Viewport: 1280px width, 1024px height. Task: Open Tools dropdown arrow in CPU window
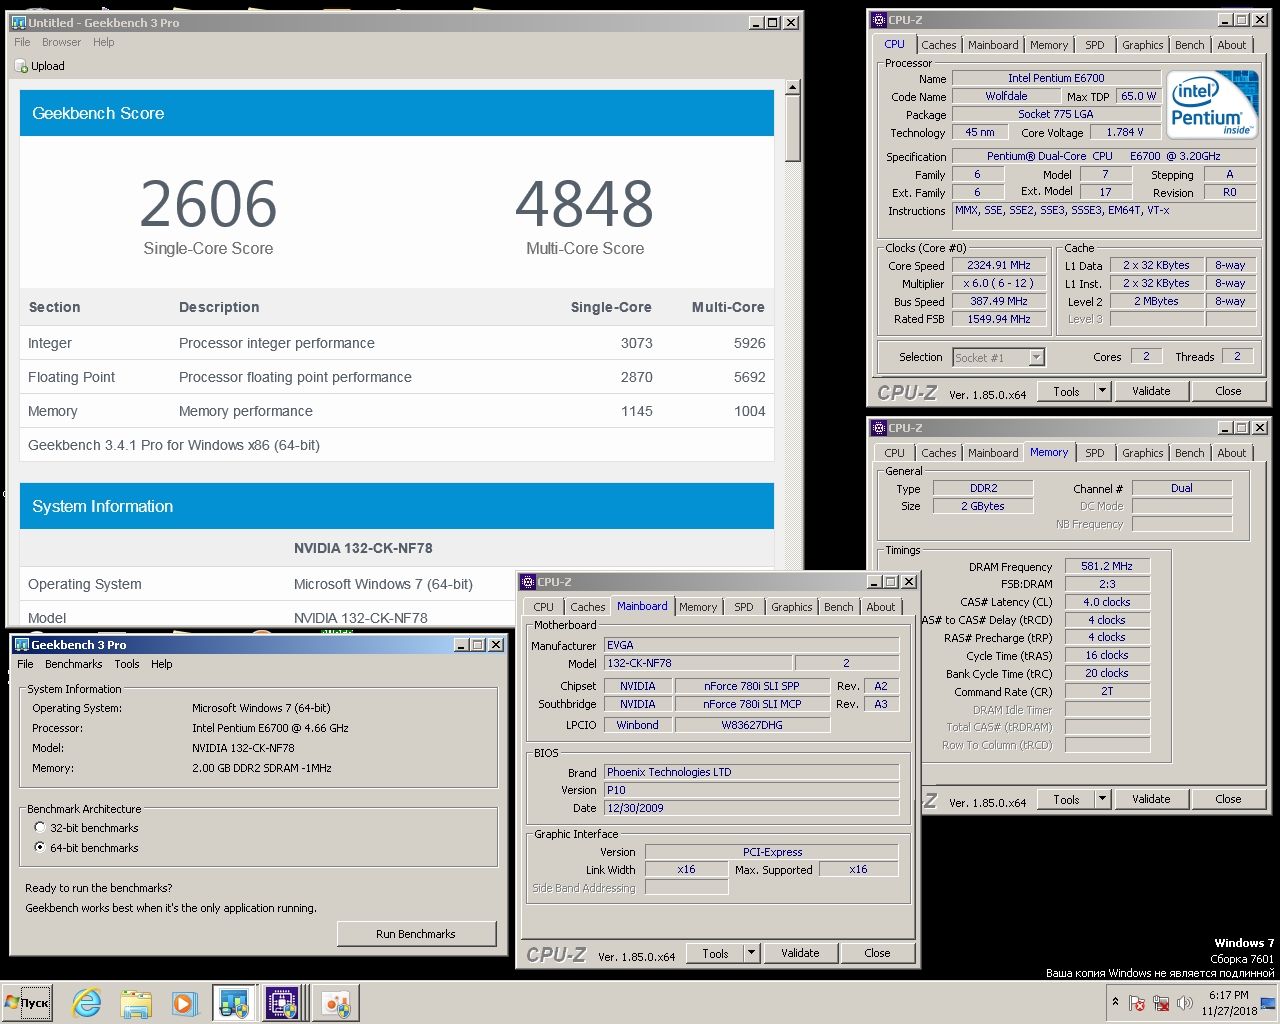point(1103,391)
